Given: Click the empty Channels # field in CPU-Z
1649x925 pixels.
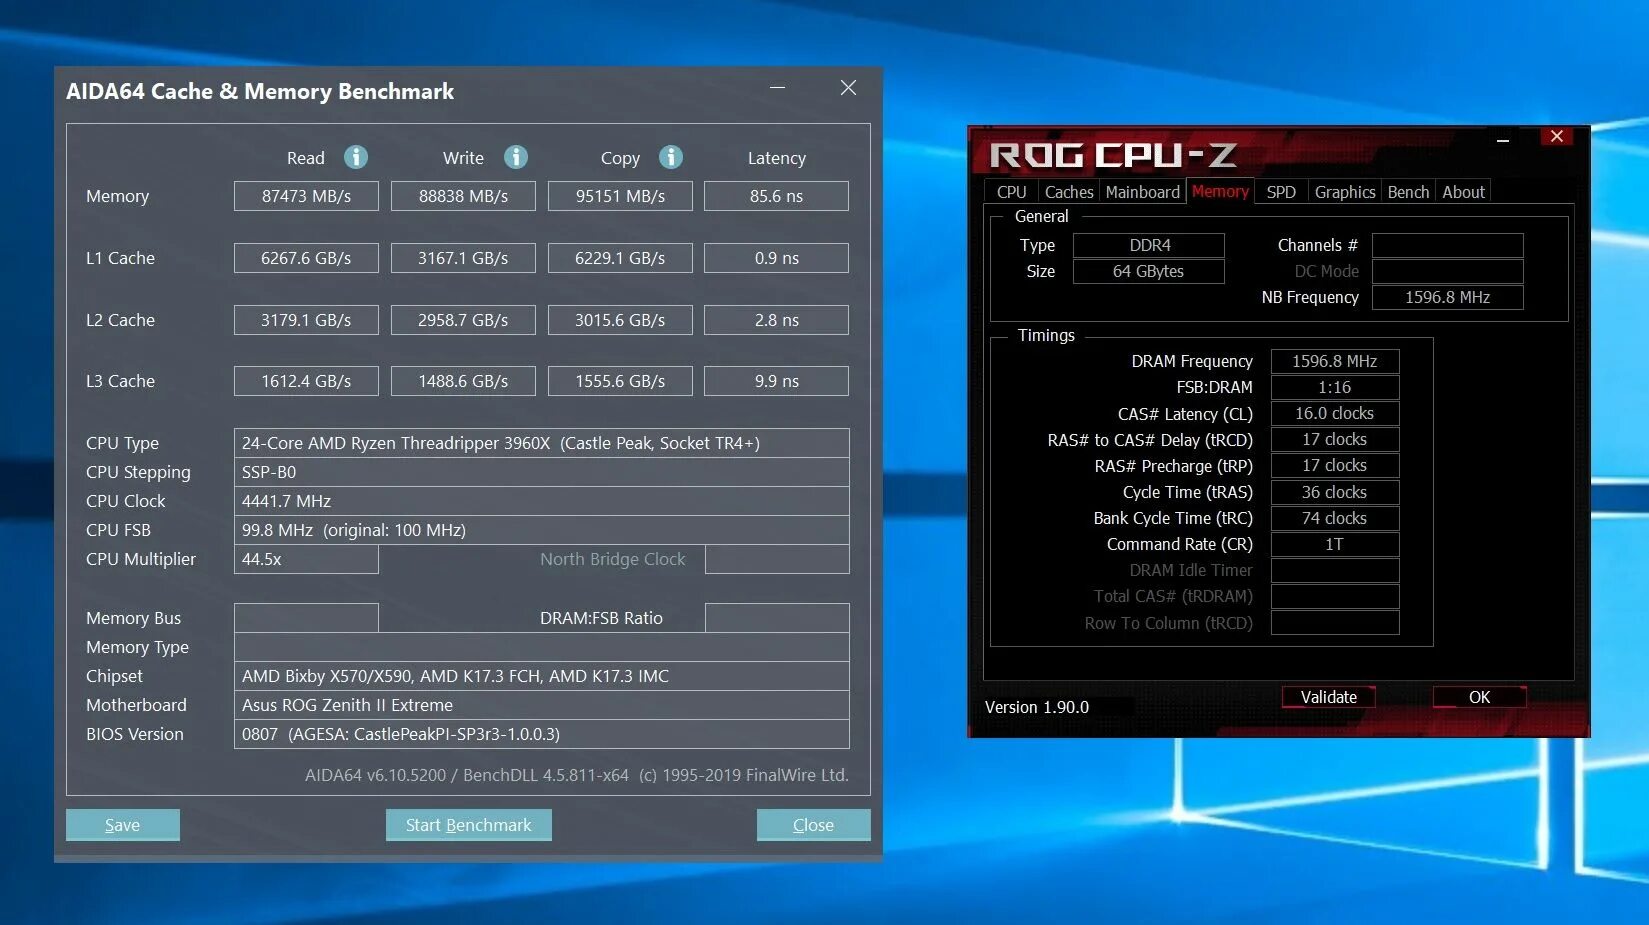Looking at the screenshot, I should coord(1447,245).
